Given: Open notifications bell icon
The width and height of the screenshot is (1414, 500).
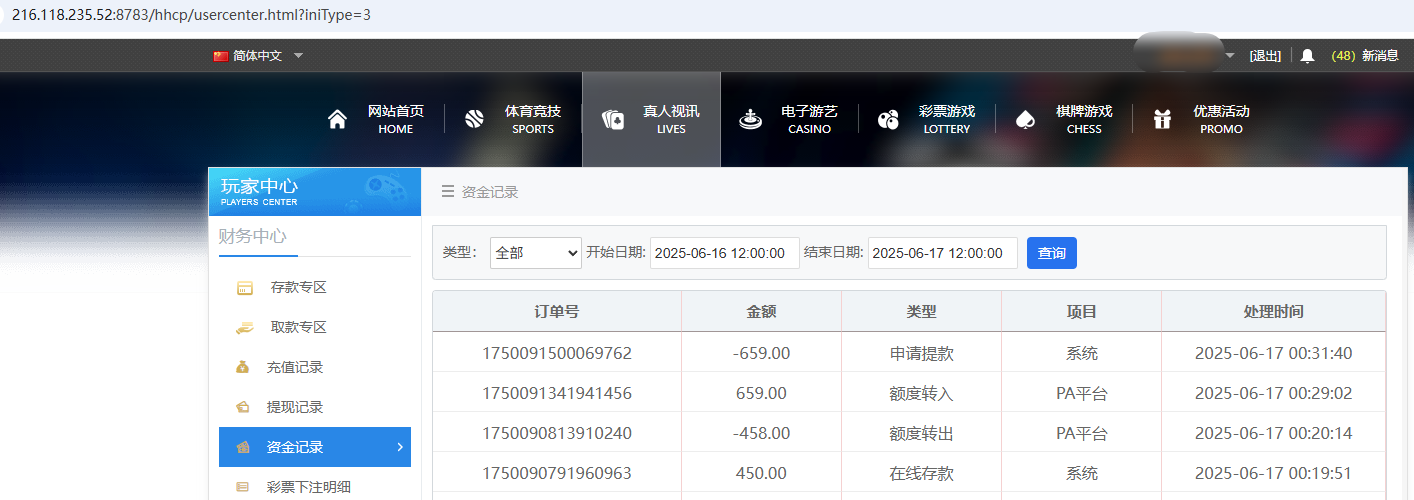Looking at the screenshot, I should point(1307,56).
